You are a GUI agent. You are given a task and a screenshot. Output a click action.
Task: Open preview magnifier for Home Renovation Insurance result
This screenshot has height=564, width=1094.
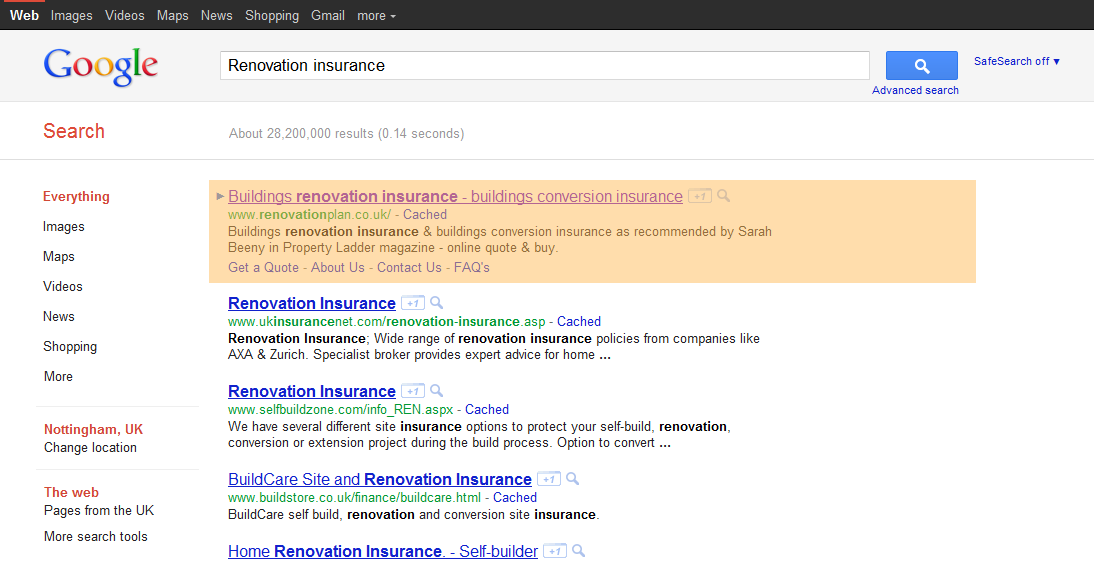[x=578, y=551]
